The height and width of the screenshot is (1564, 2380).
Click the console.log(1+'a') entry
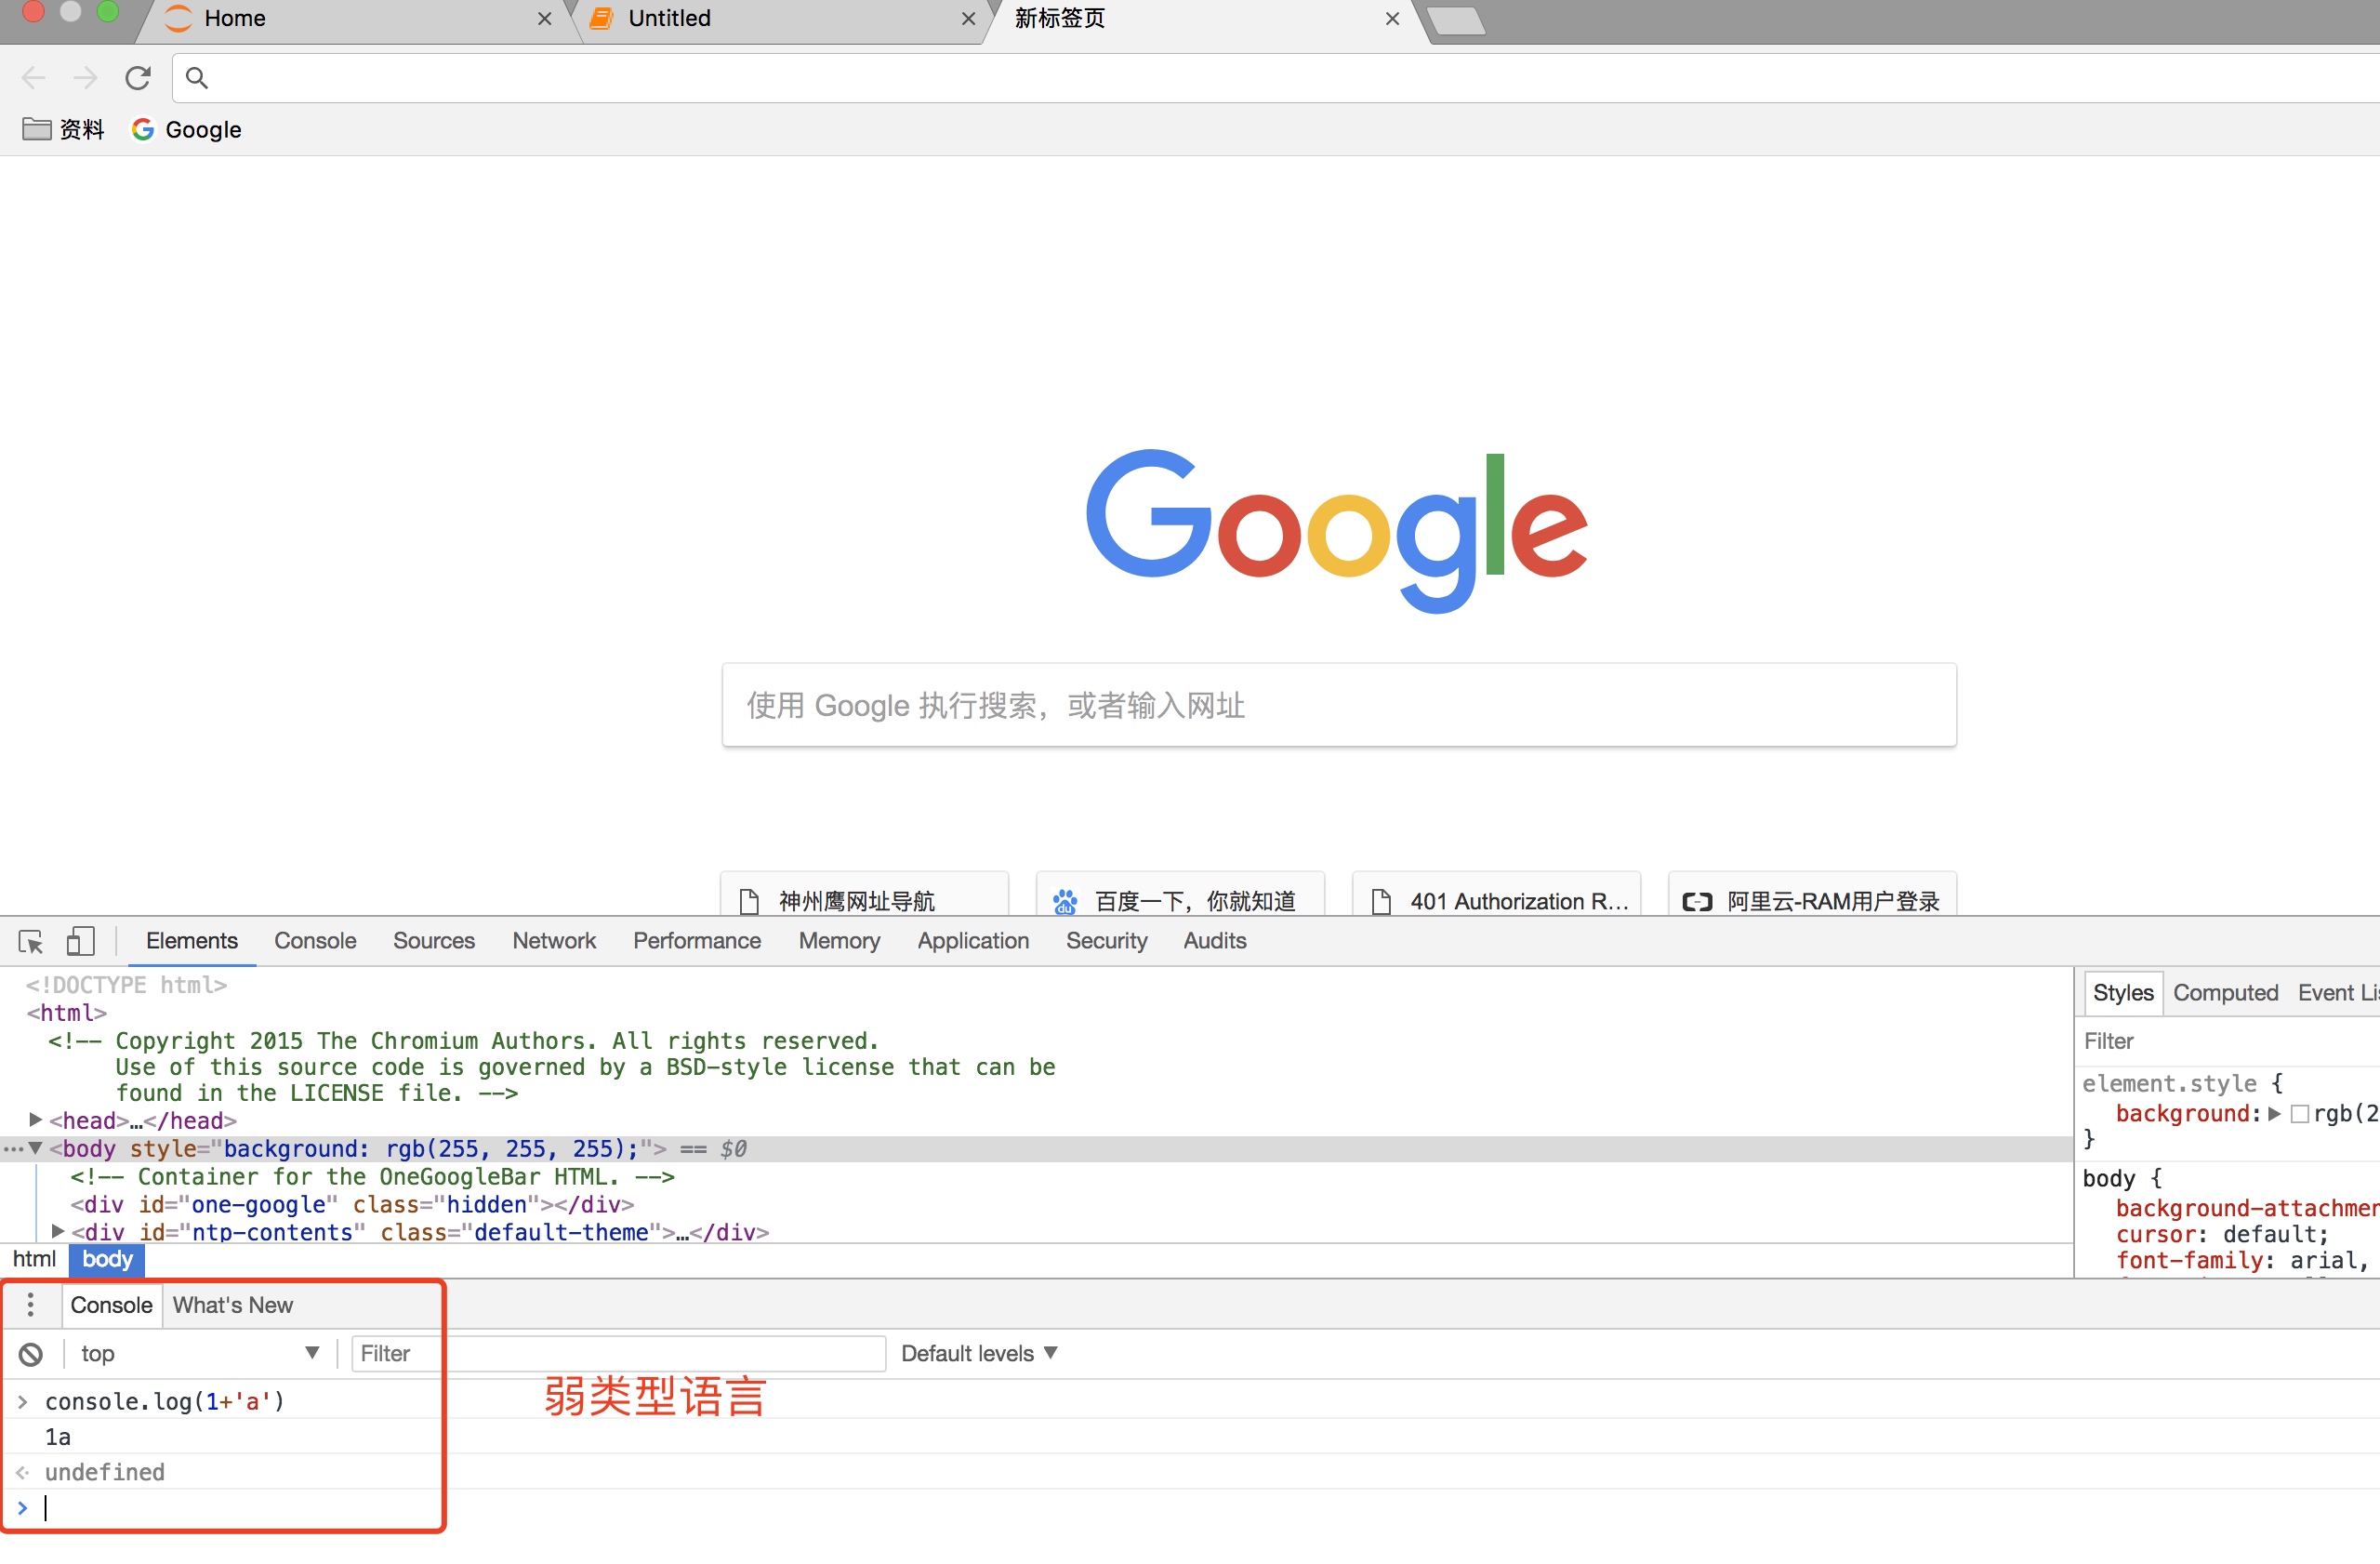tap(165, 1401)
